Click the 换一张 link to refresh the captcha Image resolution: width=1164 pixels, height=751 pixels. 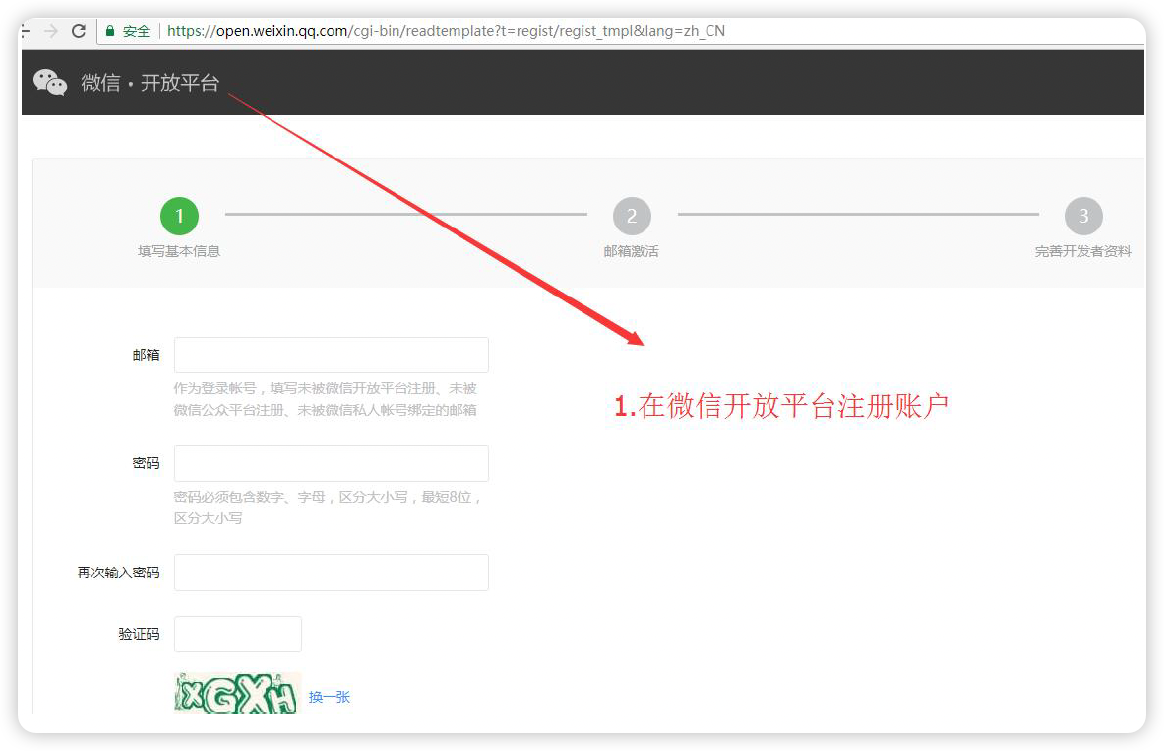tap(329, 697)
